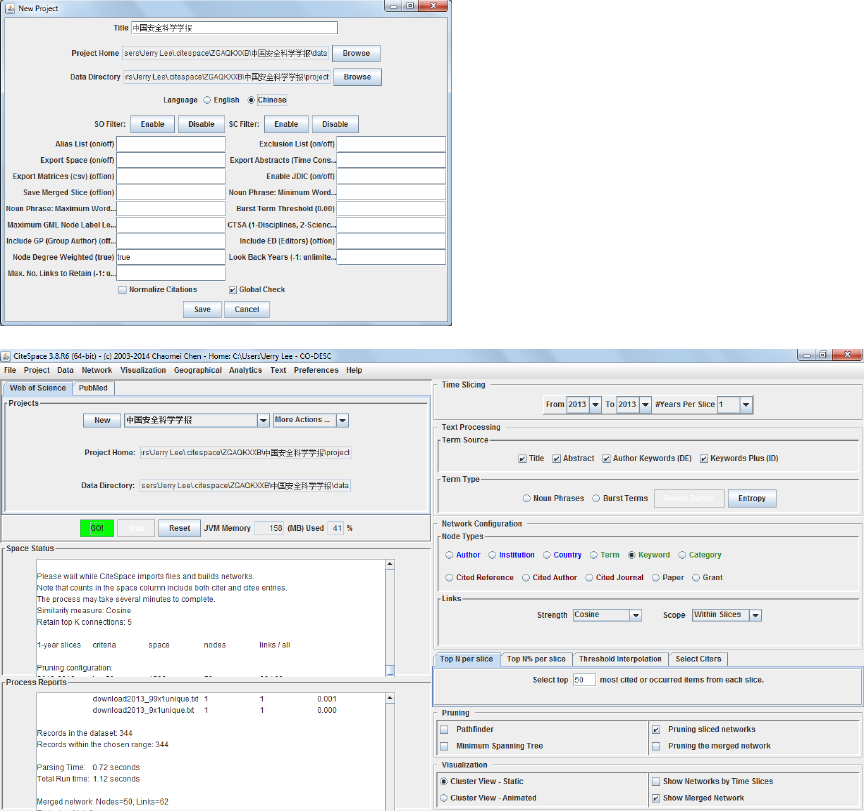Choose the Cited Reference node type

click(449, 577)
